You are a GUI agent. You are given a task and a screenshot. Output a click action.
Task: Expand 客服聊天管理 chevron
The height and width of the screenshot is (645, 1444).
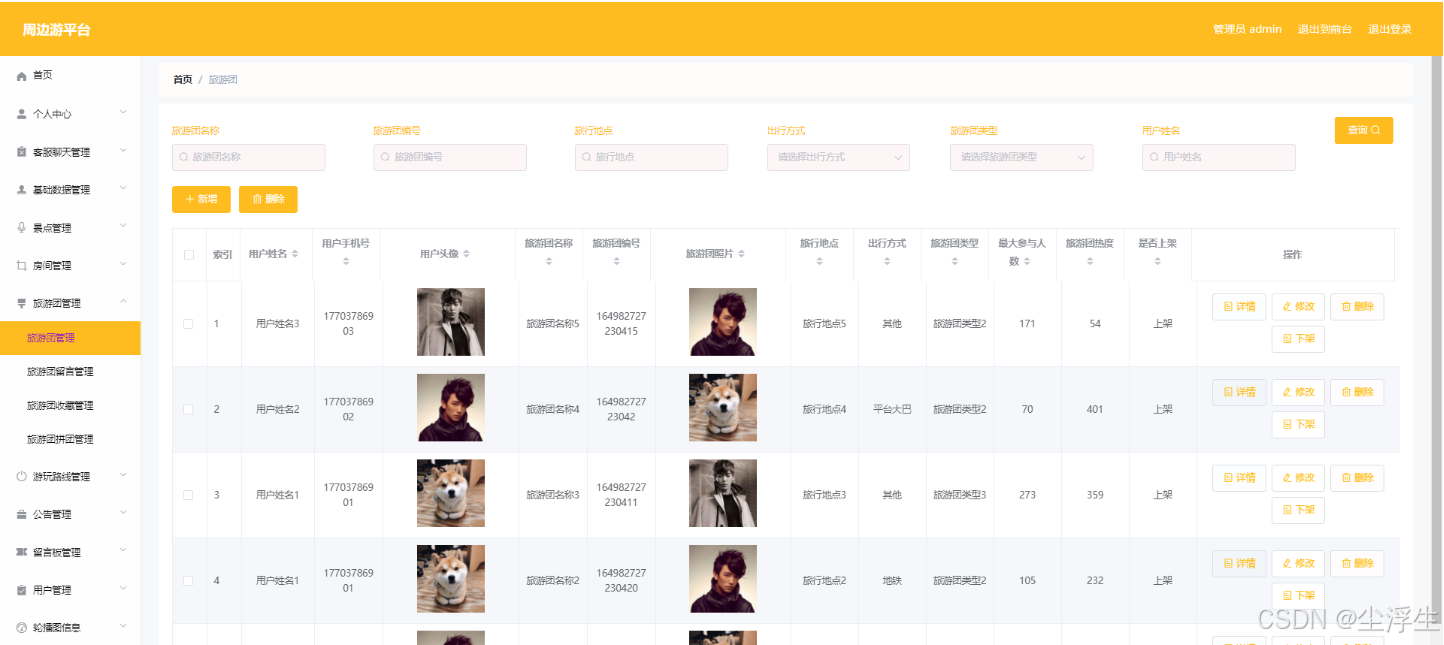123,151
